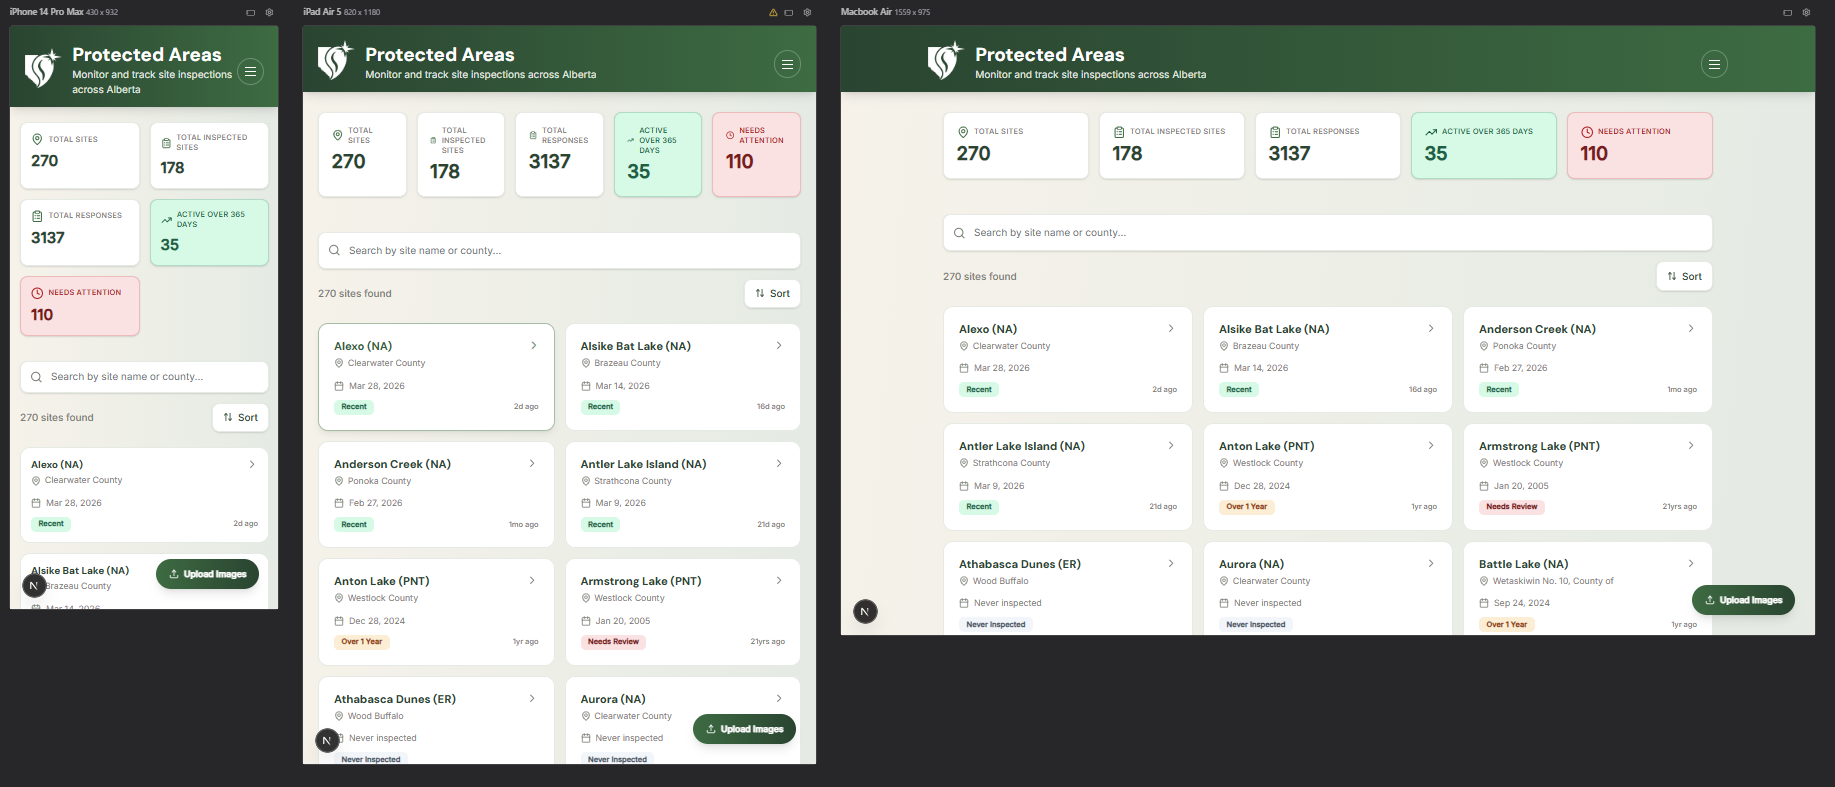This screenshot has width=1835, height=787.
Task: Click Needs Attention clock icon in Macbook view
Action: (1587, 132)
